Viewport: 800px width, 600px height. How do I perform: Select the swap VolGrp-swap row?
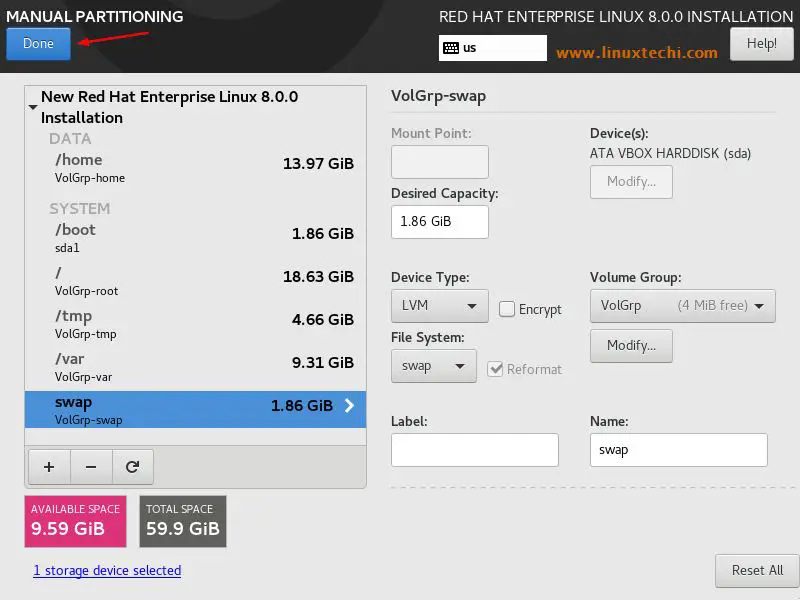[x=195, y=410]
